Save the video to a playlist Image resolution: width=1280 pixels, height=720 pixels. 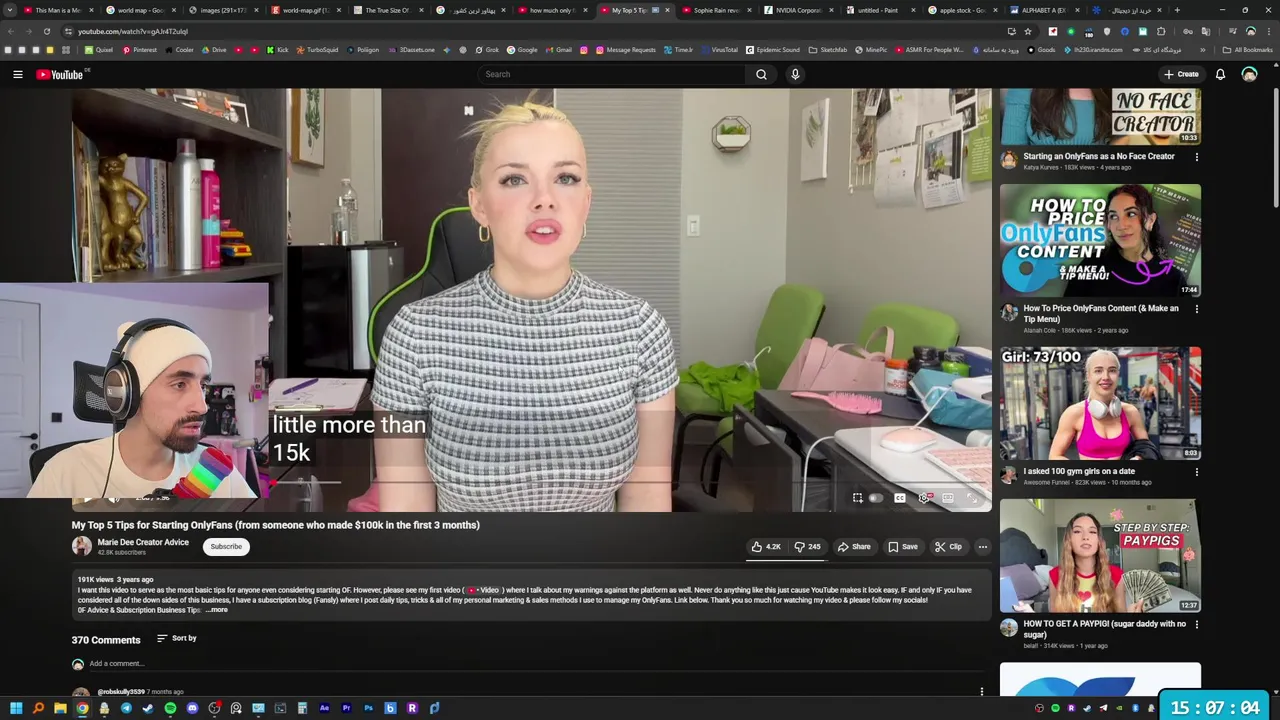click(903, 547)
